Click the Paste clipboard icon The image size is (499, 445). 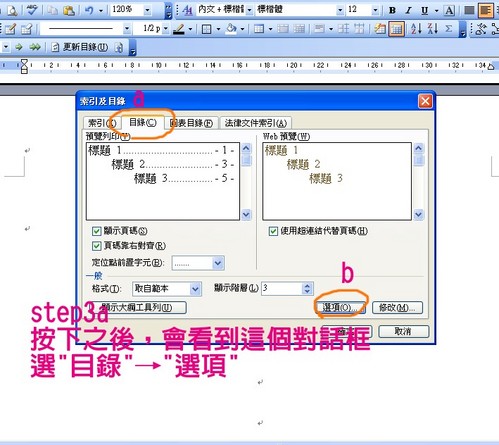[x=69, y=11]
